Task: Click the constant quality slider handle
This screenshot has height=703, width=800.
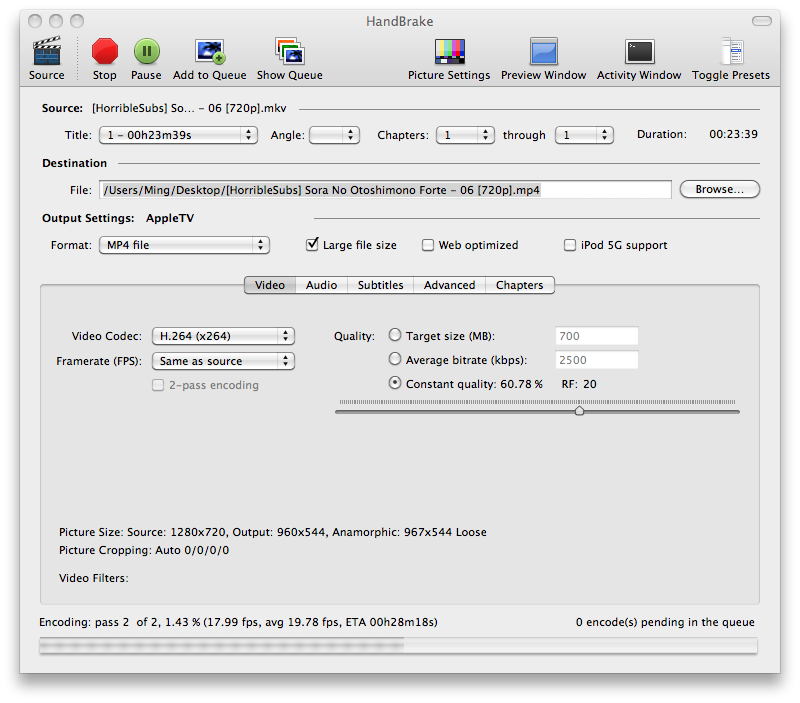Action: click(579, 411)
